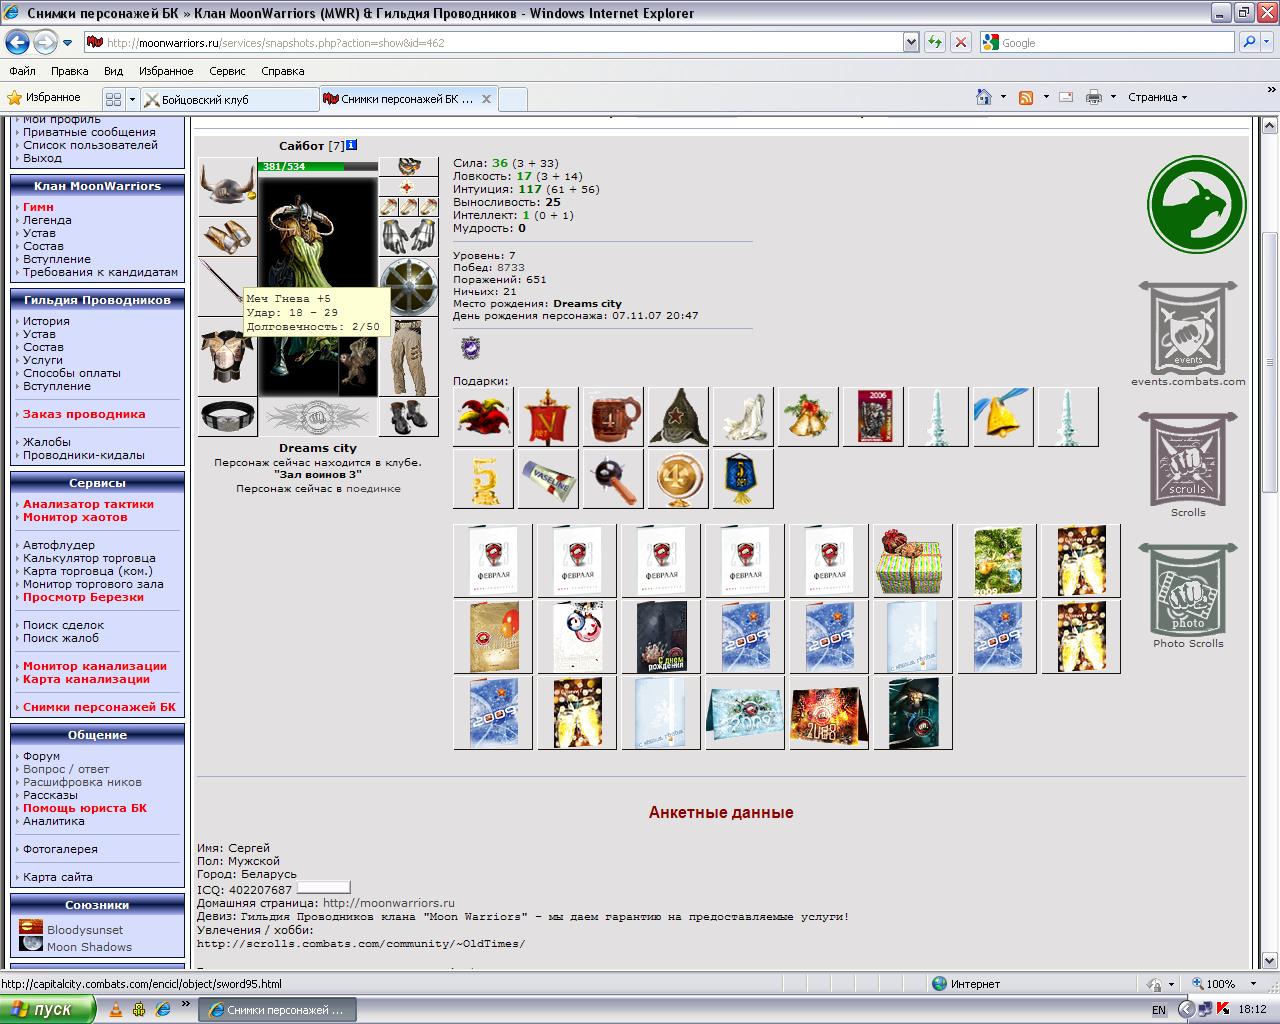Open the Сервис menu
1280x1024 pixels.
coord(227,71)
